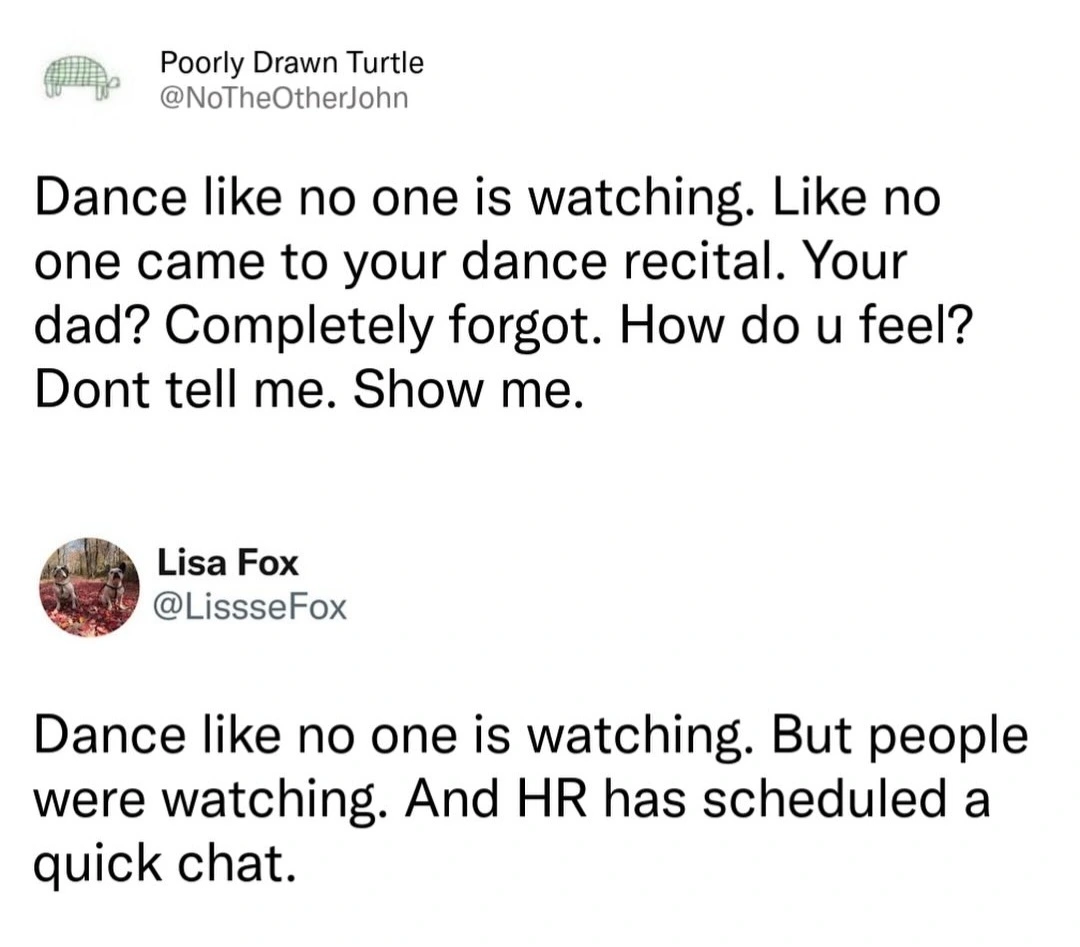Click the line 'Dance like no one is watching. Like no'
This screenshot has height=947, width=1080.
point(487,199)
